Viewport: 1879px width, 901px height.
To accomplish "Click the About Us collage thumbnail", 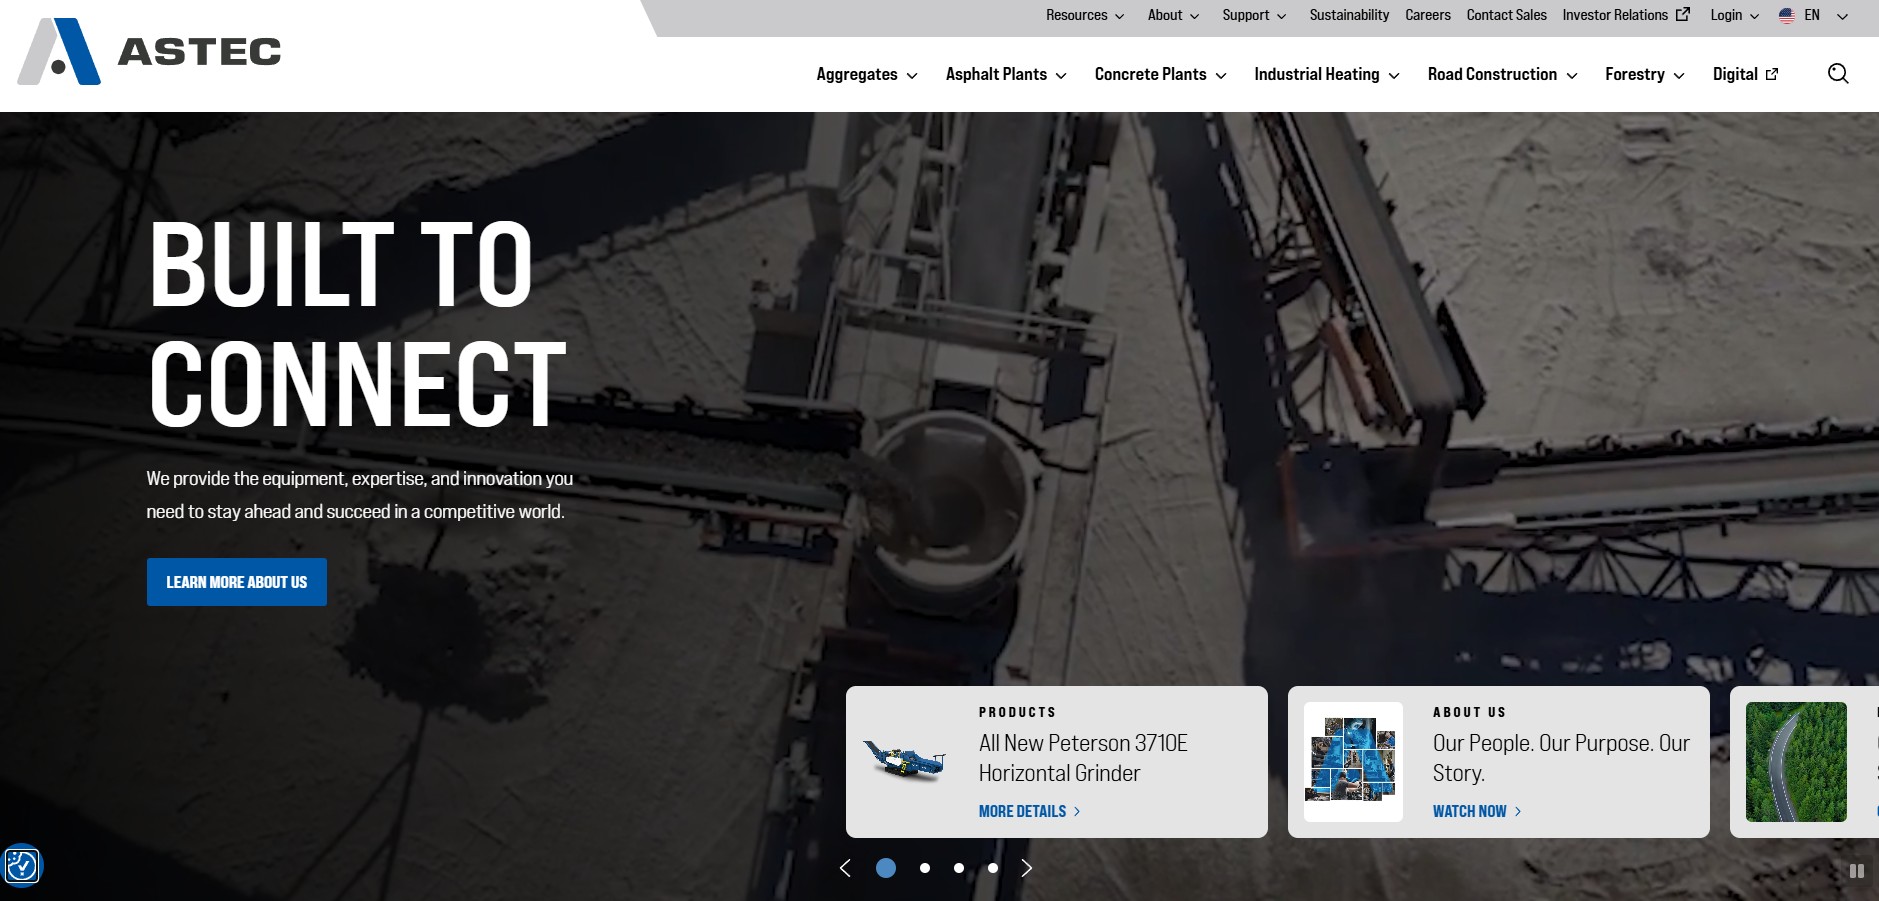I will click(1353, 761).
